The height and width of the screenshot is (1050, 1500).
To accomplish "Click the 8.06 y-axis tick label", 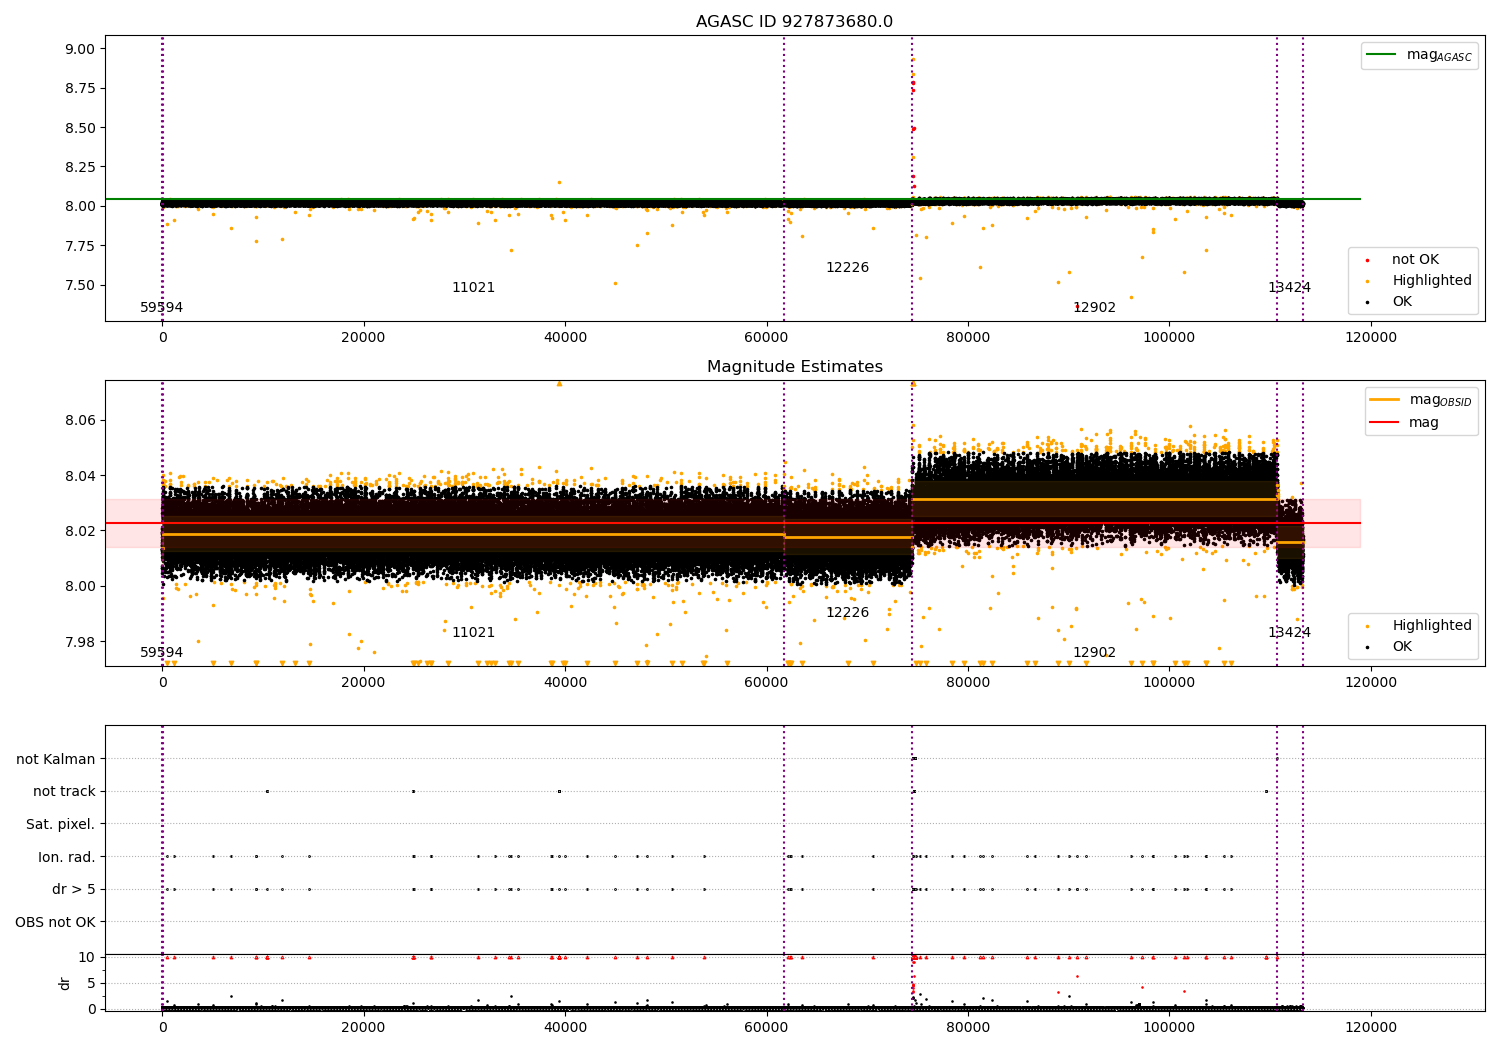I will tap(80, 421).
